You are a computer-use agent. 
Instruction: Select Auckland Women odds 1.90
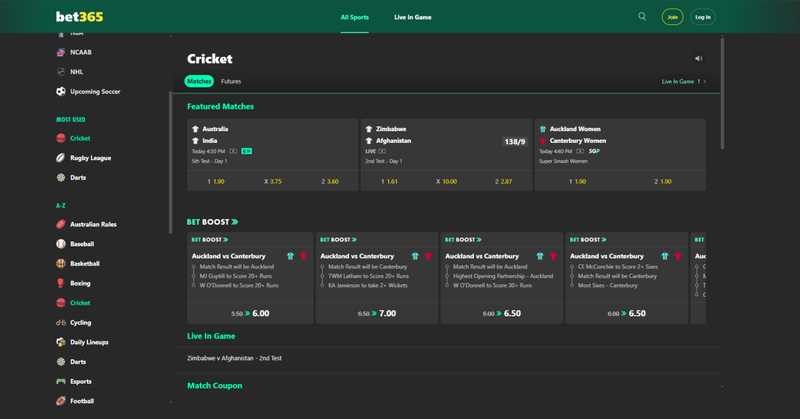(578, 181)
